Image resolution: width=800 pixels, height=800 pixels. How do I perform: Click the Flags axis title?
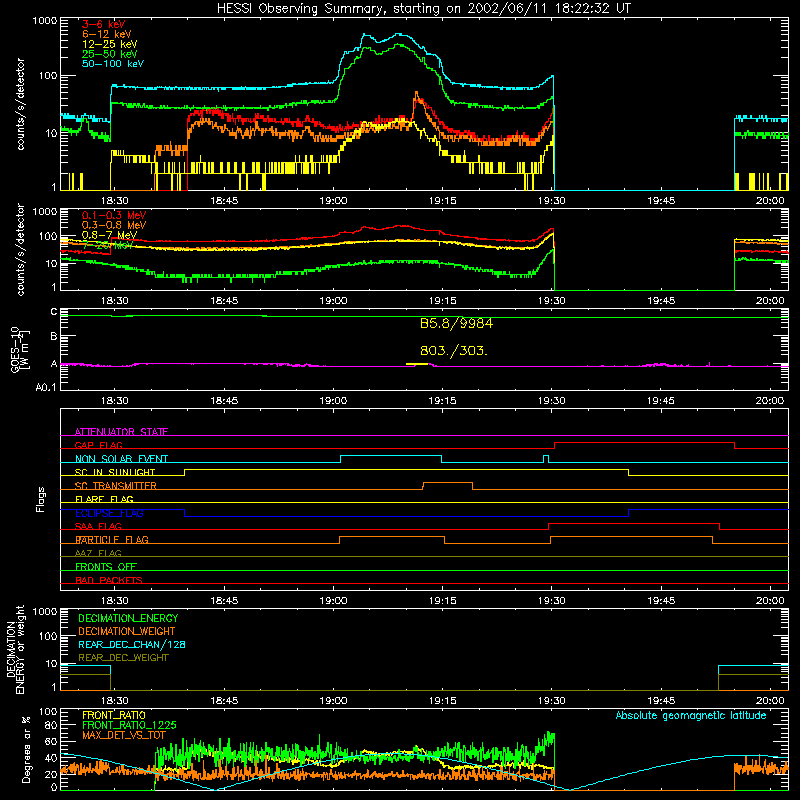click(x=41, y=499)
